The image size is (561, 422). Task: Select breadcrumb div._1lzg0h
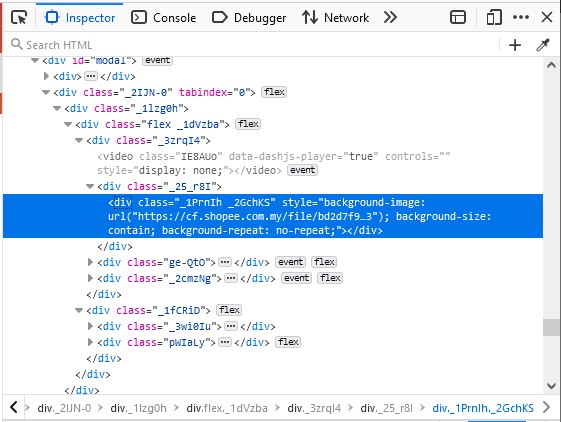tap(138, 408)
